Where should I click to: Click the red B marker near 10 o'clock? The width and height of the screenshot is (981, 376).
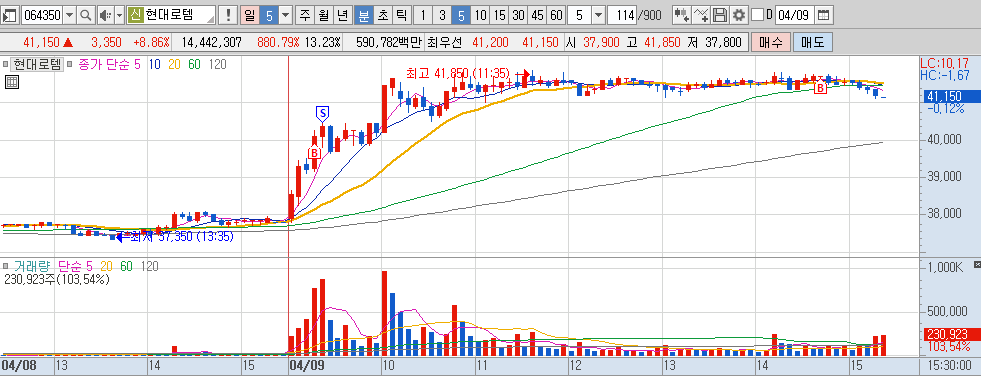point(314,152)
